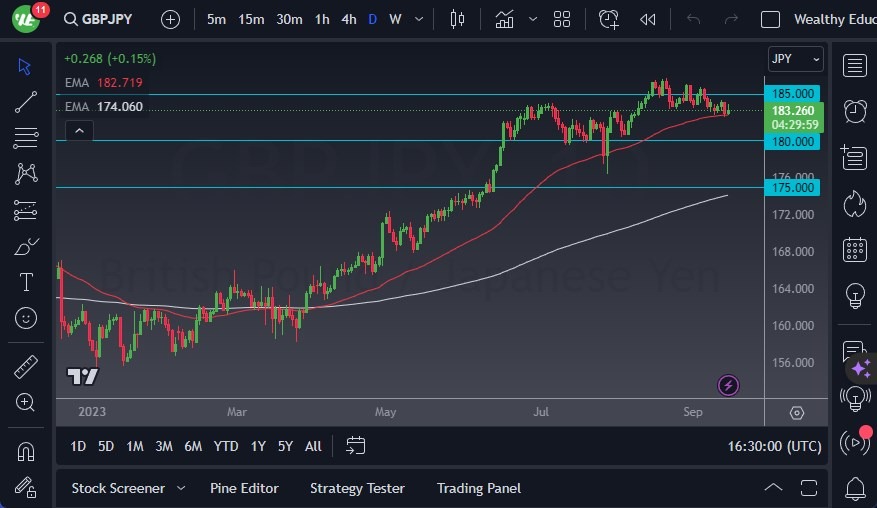
Task: Expand the time interval dropdown arrow
Action: point(421,19)
